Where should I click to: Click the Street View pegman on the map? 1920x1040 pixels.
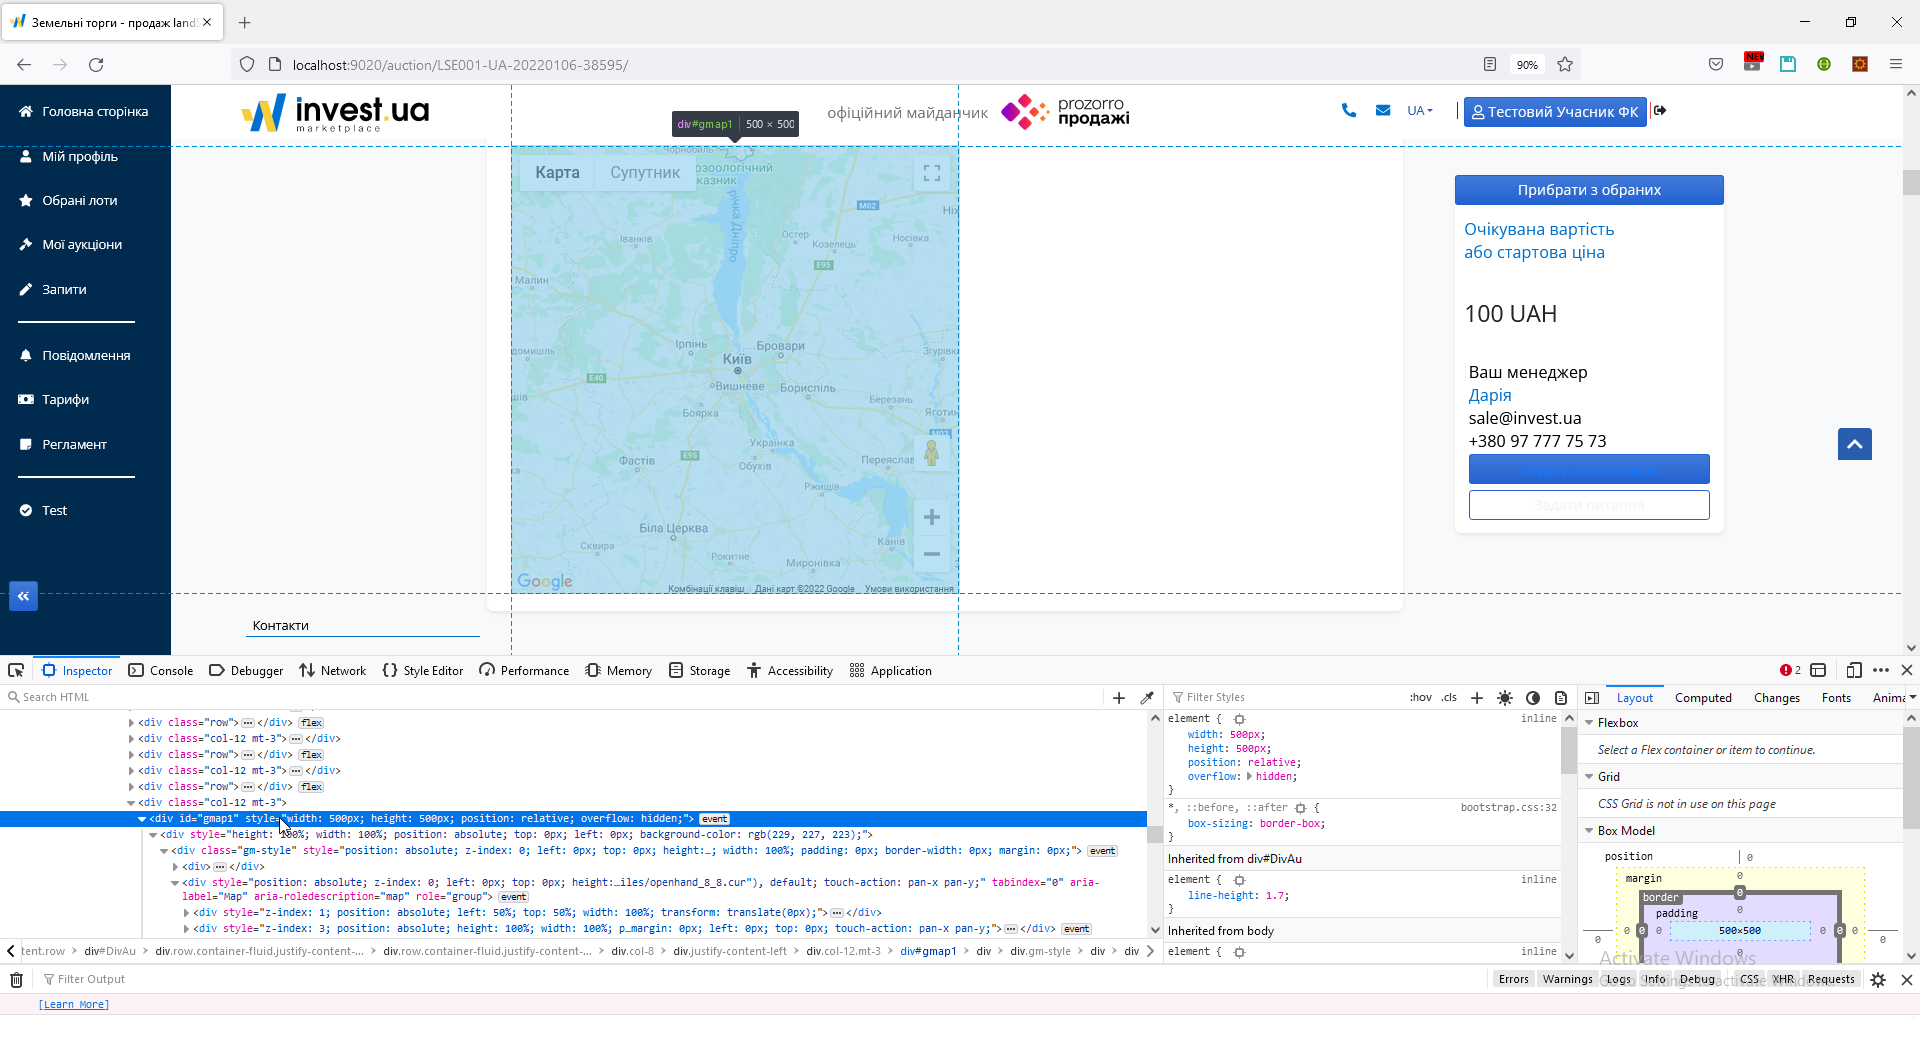932,453
